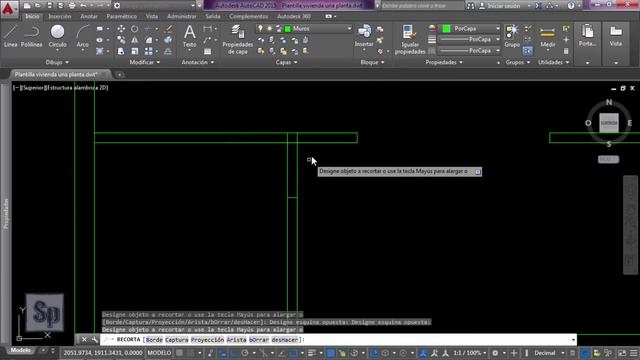Expand the Anotación panel

(198, 62)
